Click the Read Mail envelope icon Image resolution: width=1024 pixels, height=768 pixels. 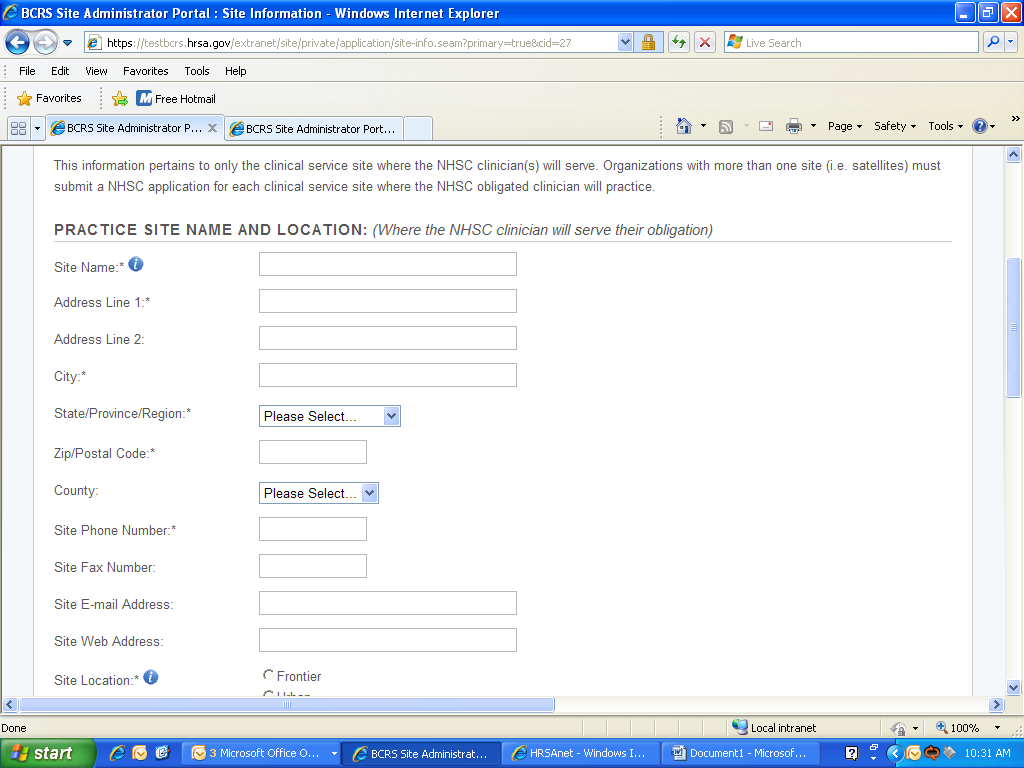coord(766,126)
